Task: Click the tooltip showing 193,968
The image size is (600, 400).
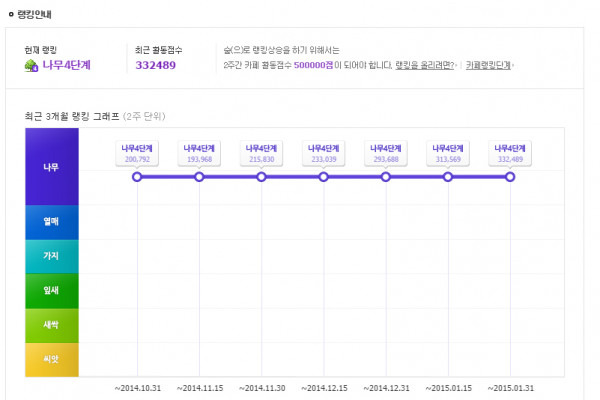Action: (199, 153)
